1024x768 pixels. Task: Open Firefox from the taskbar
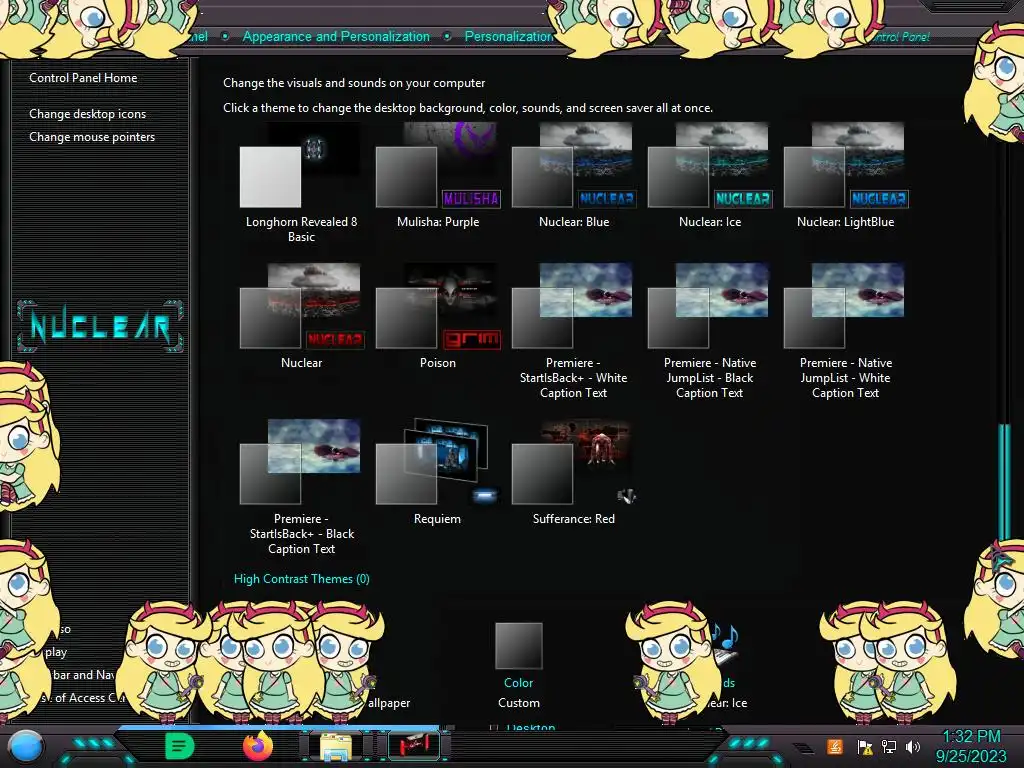pyautogui.click(x=258, y=746)
